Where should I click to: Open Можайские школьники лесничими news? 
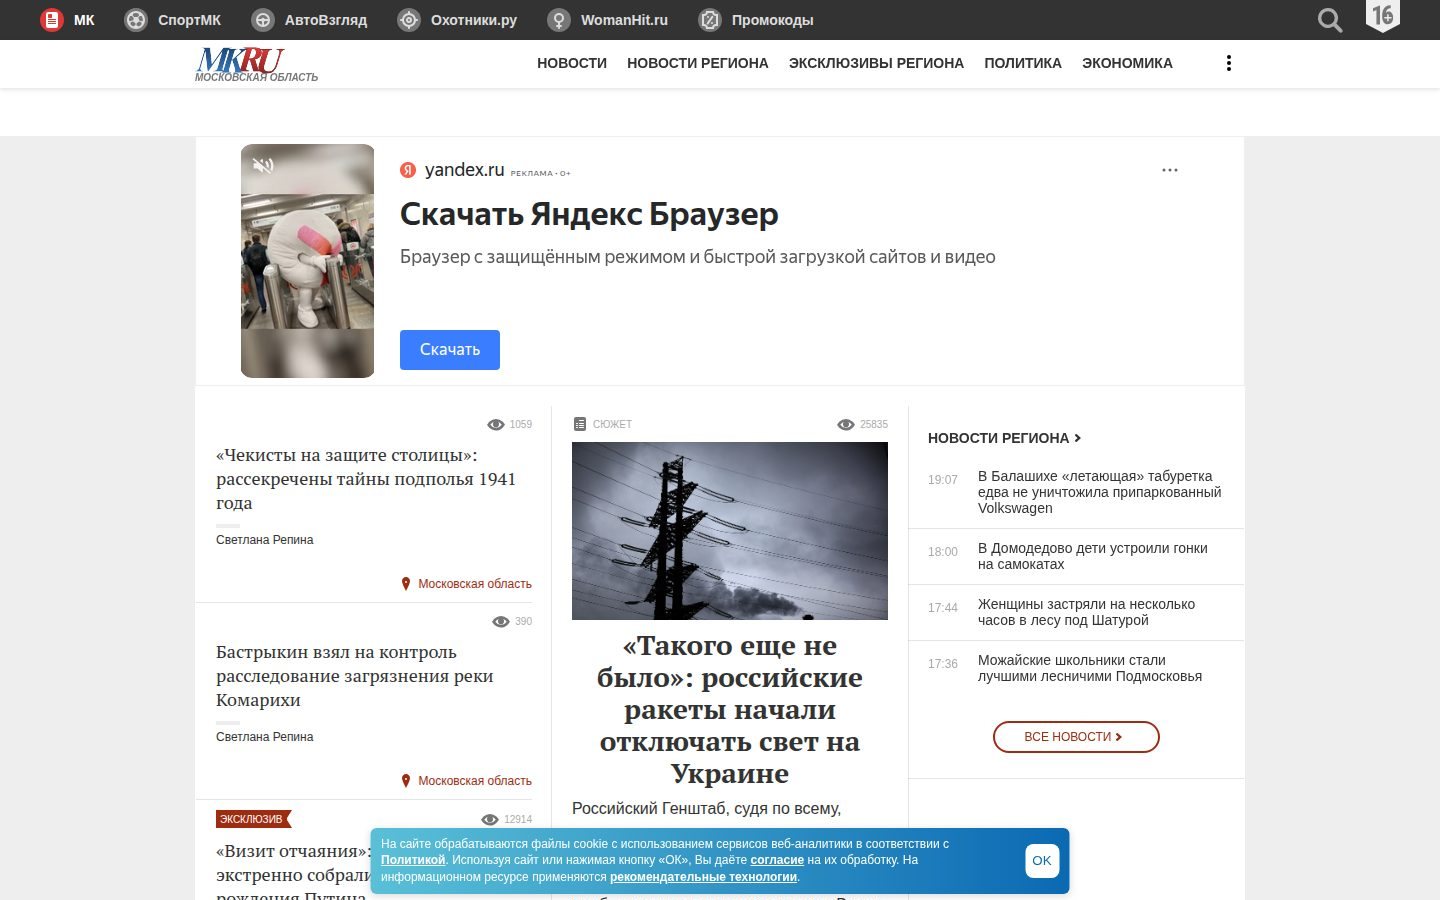point(1090,668)
